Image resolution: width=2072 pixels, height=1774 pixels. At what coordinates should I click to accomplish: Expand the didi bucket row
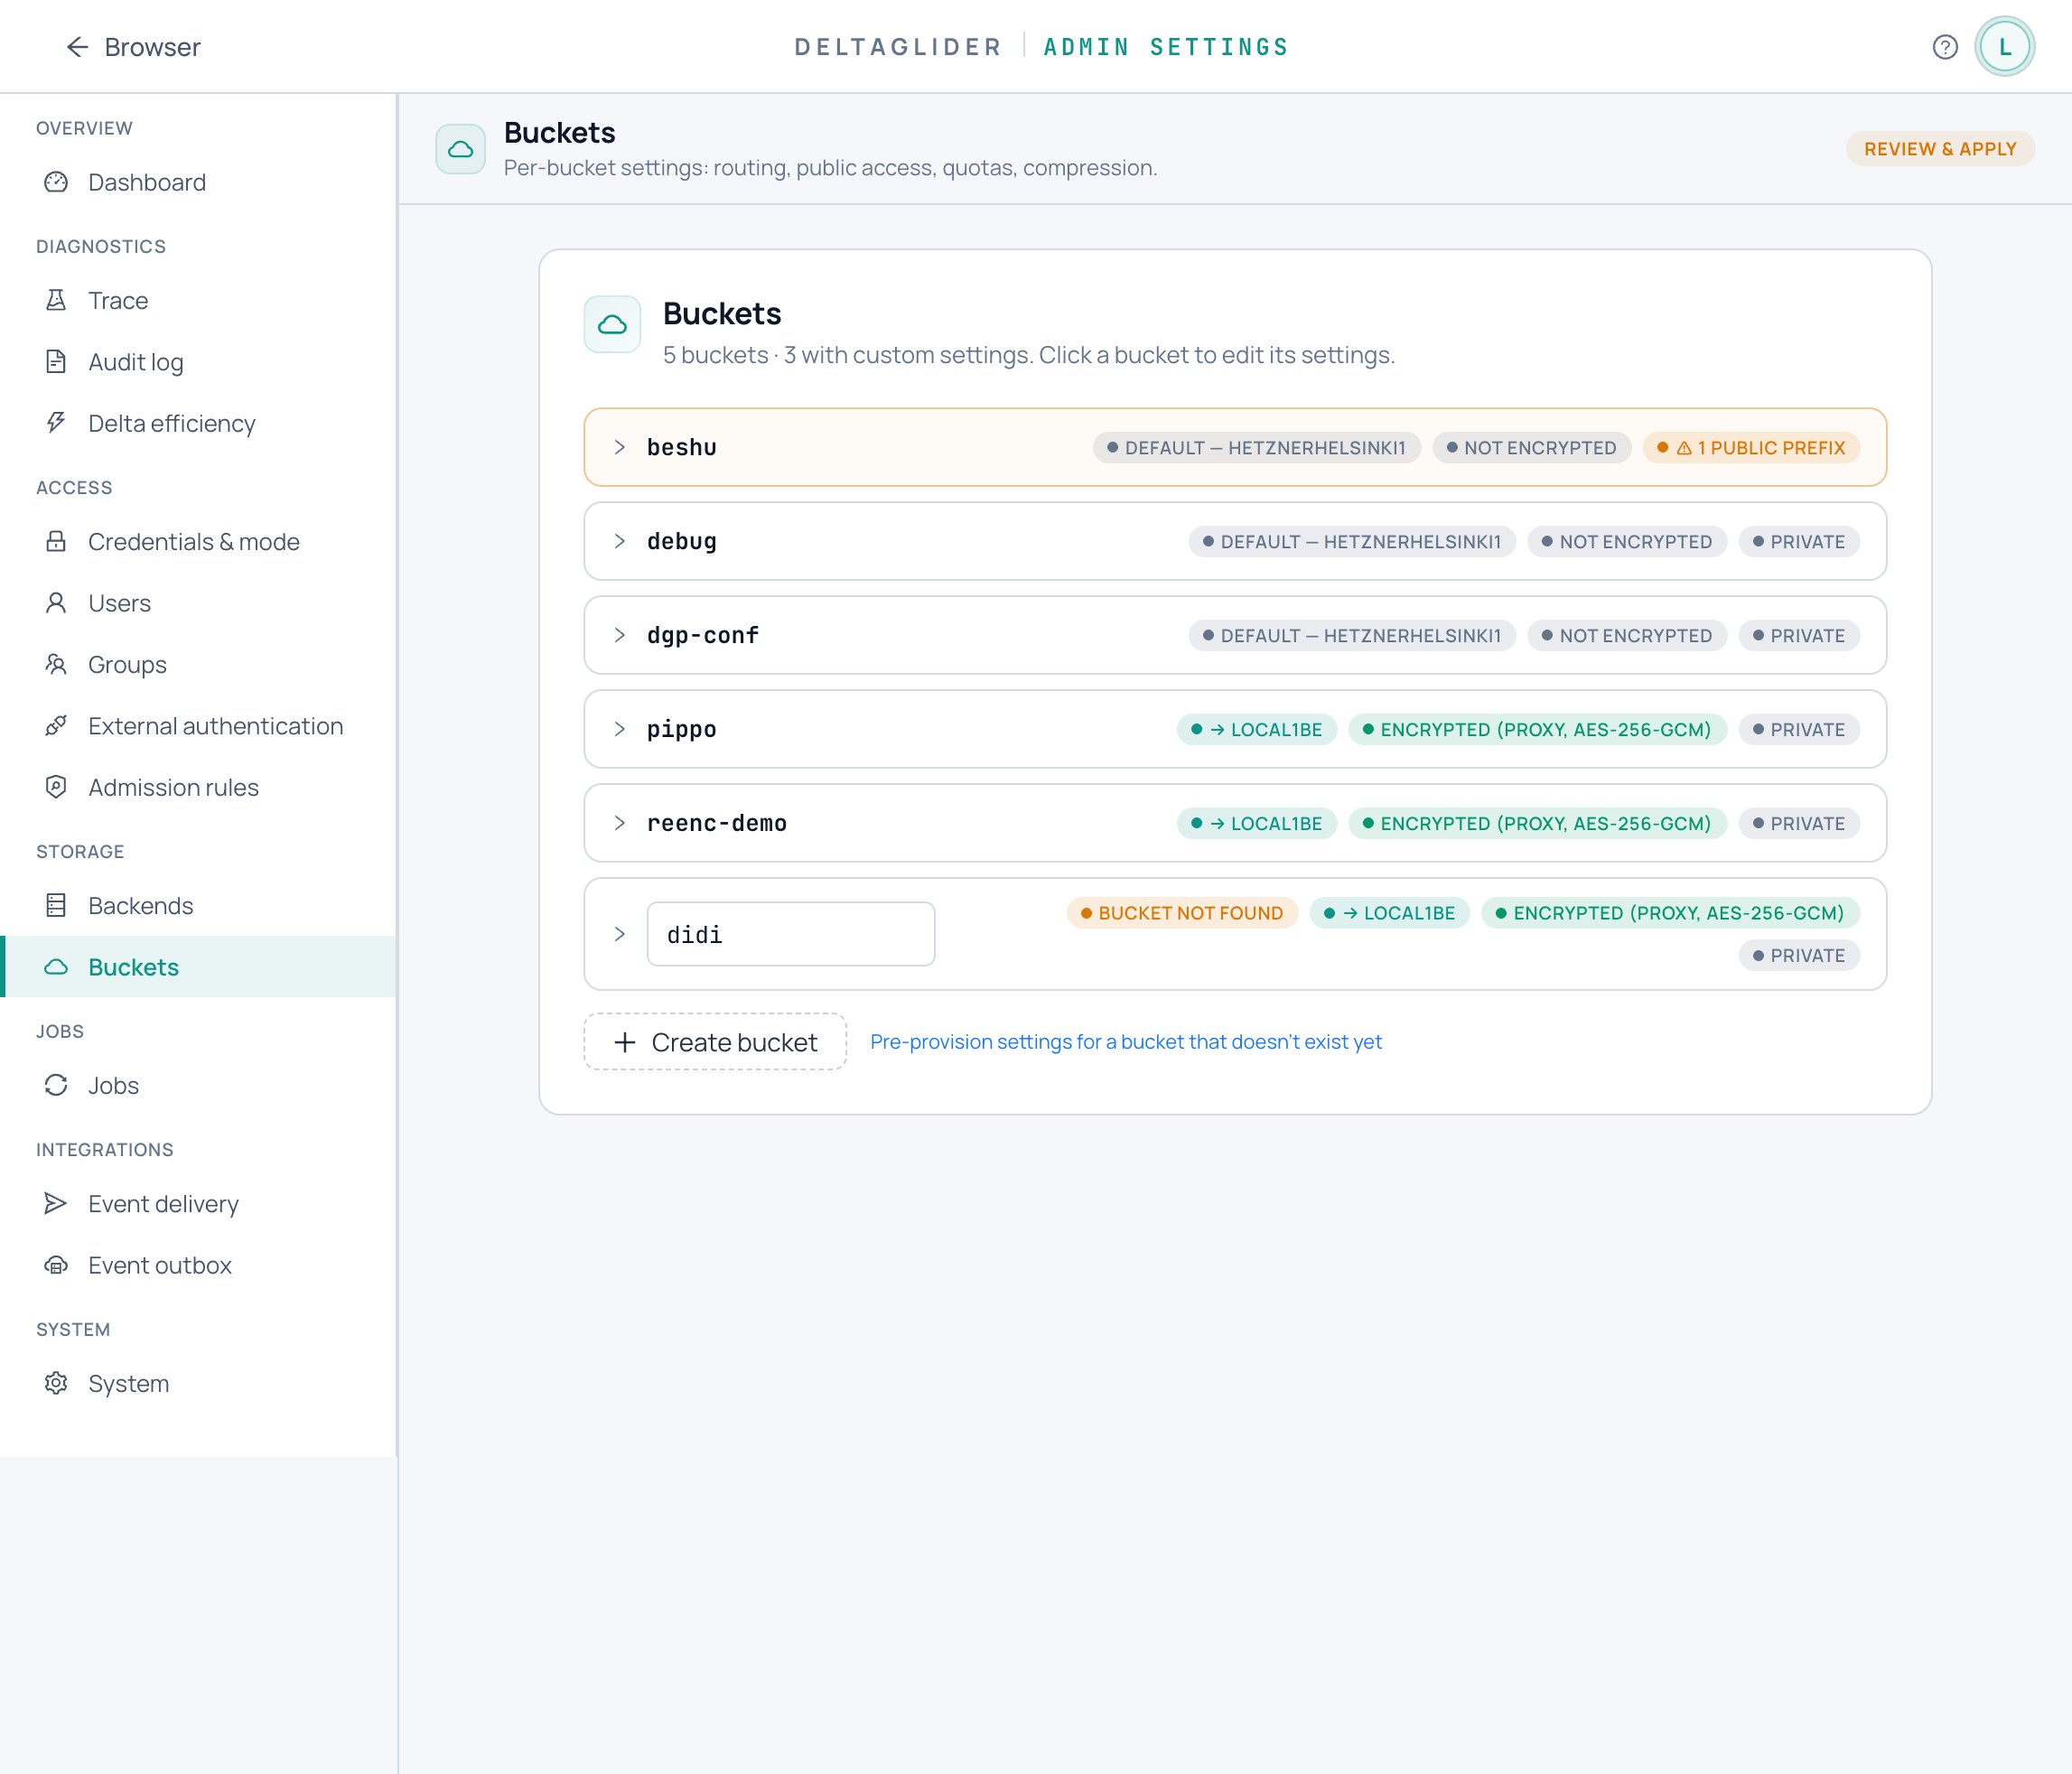click(620, 934)
